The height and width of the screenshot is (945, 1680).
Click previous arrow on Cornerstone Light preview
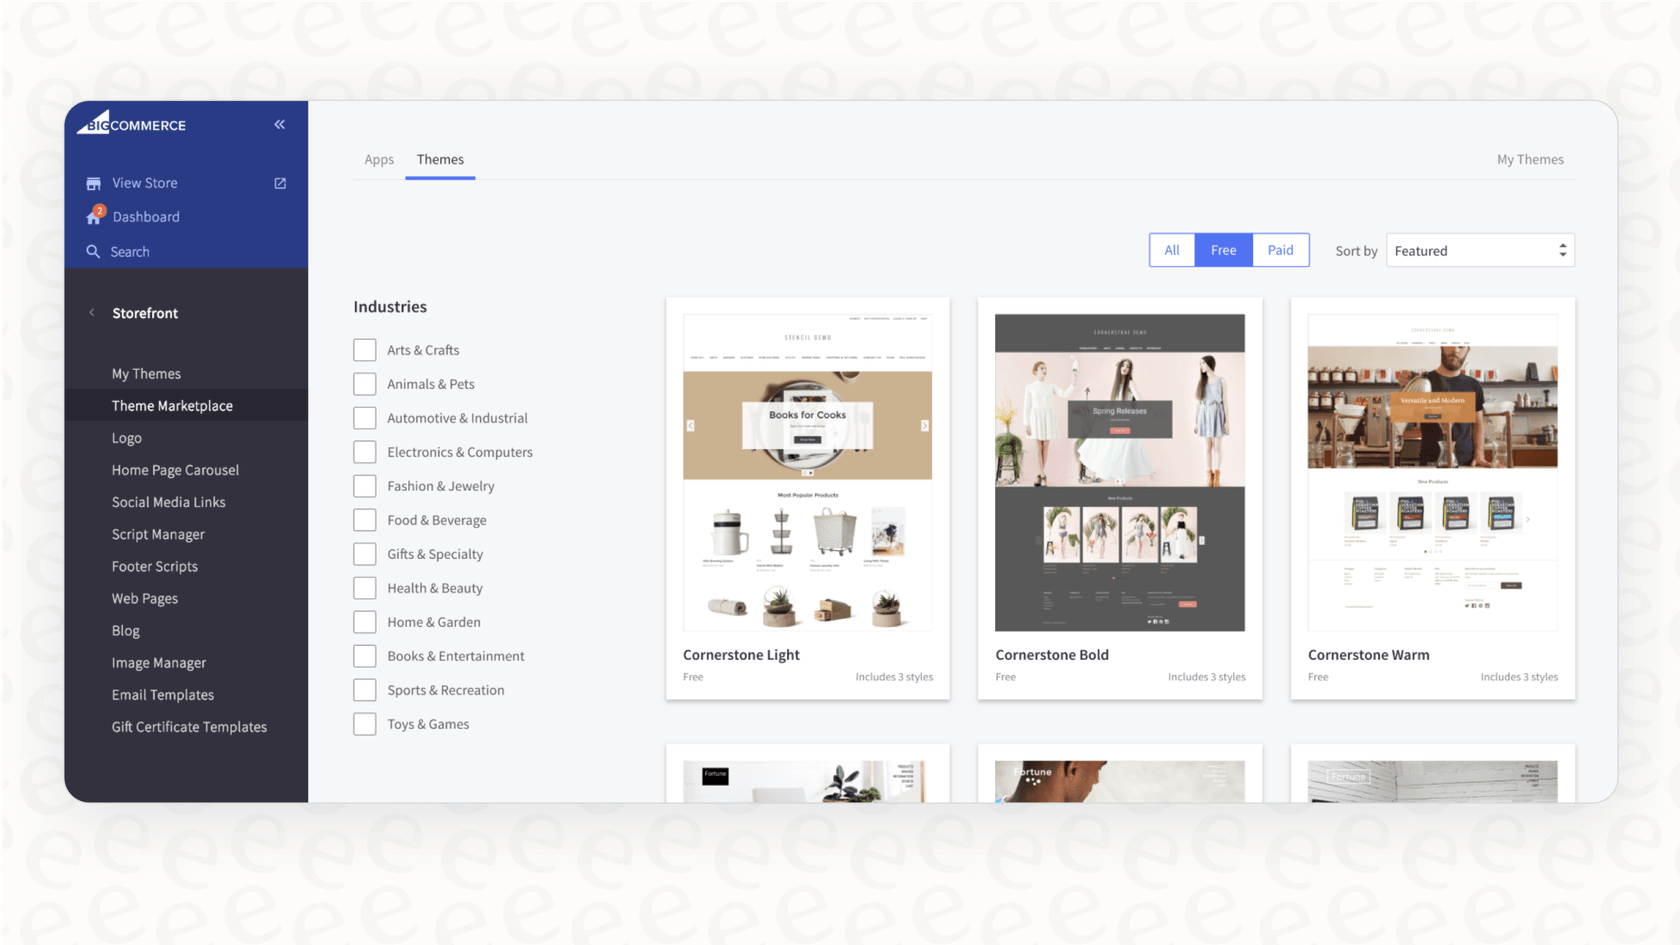coord(690,424)
